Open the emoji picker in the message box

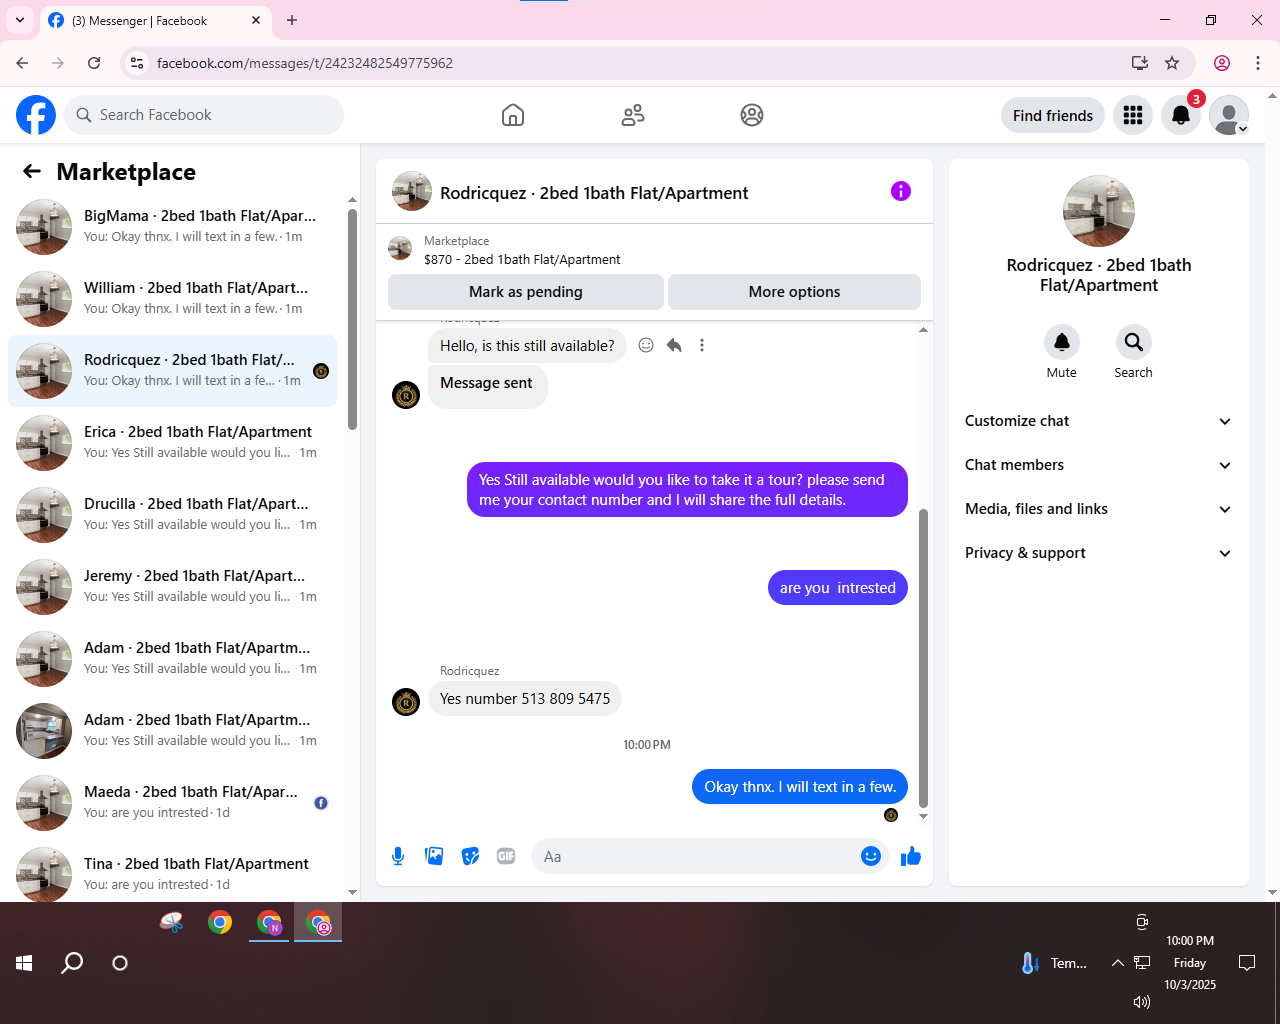coord(871,856)
